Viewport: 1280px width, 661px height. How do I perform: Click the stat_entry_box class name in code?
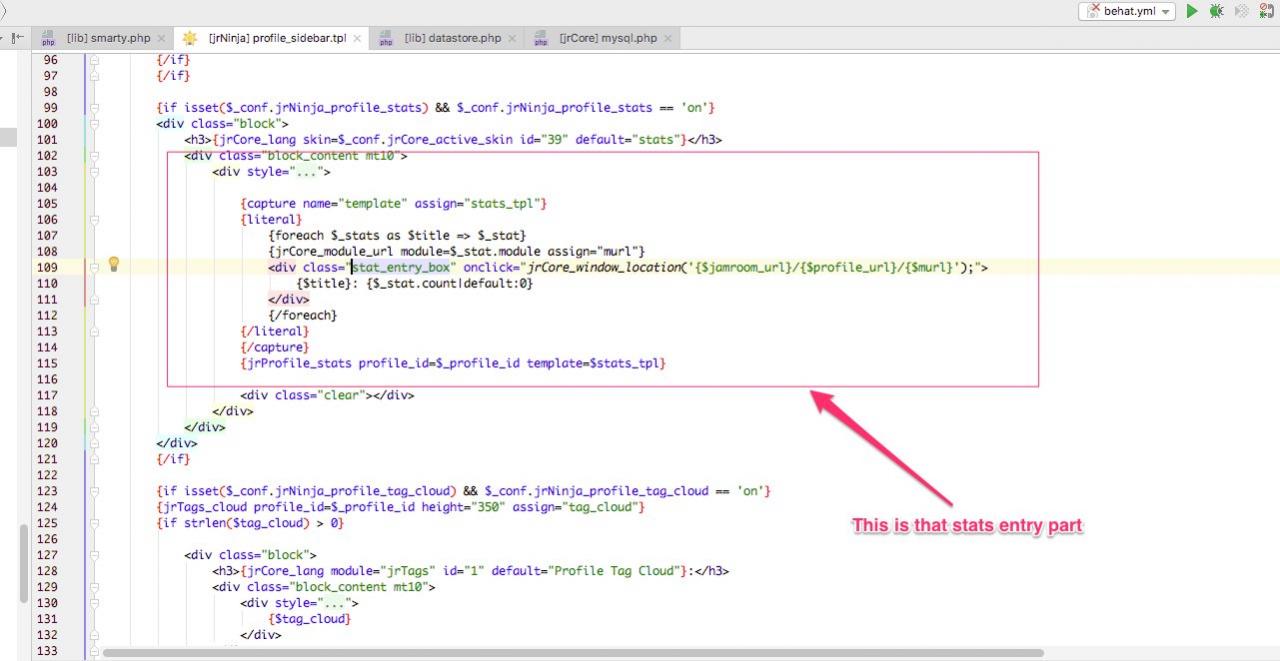coord(404,268)
